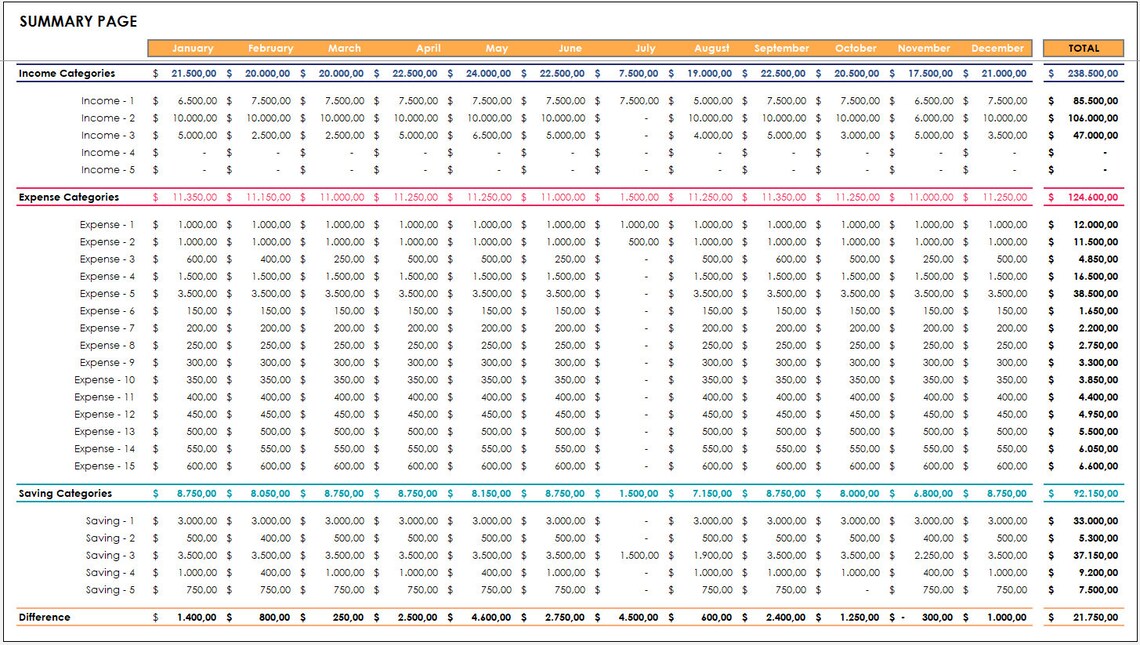This screenshot has width=1140, height=645.
Task: Select the May column header
Action: tap(496, 47)
